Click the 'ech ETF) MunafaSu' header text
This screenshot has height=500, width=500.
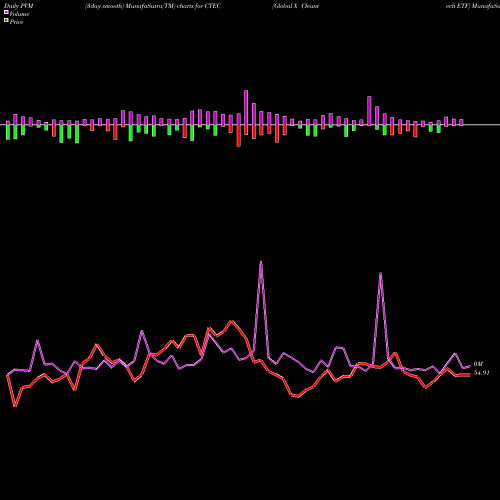point(473,6)
